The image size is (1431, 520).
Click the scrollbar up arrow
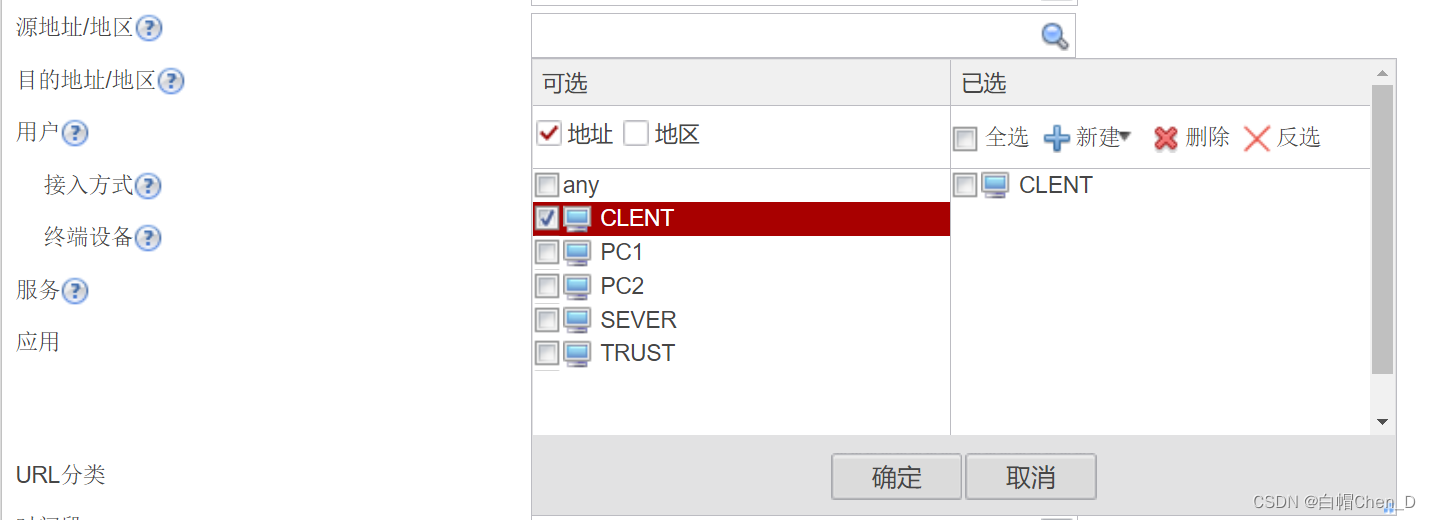[1382, 73]
